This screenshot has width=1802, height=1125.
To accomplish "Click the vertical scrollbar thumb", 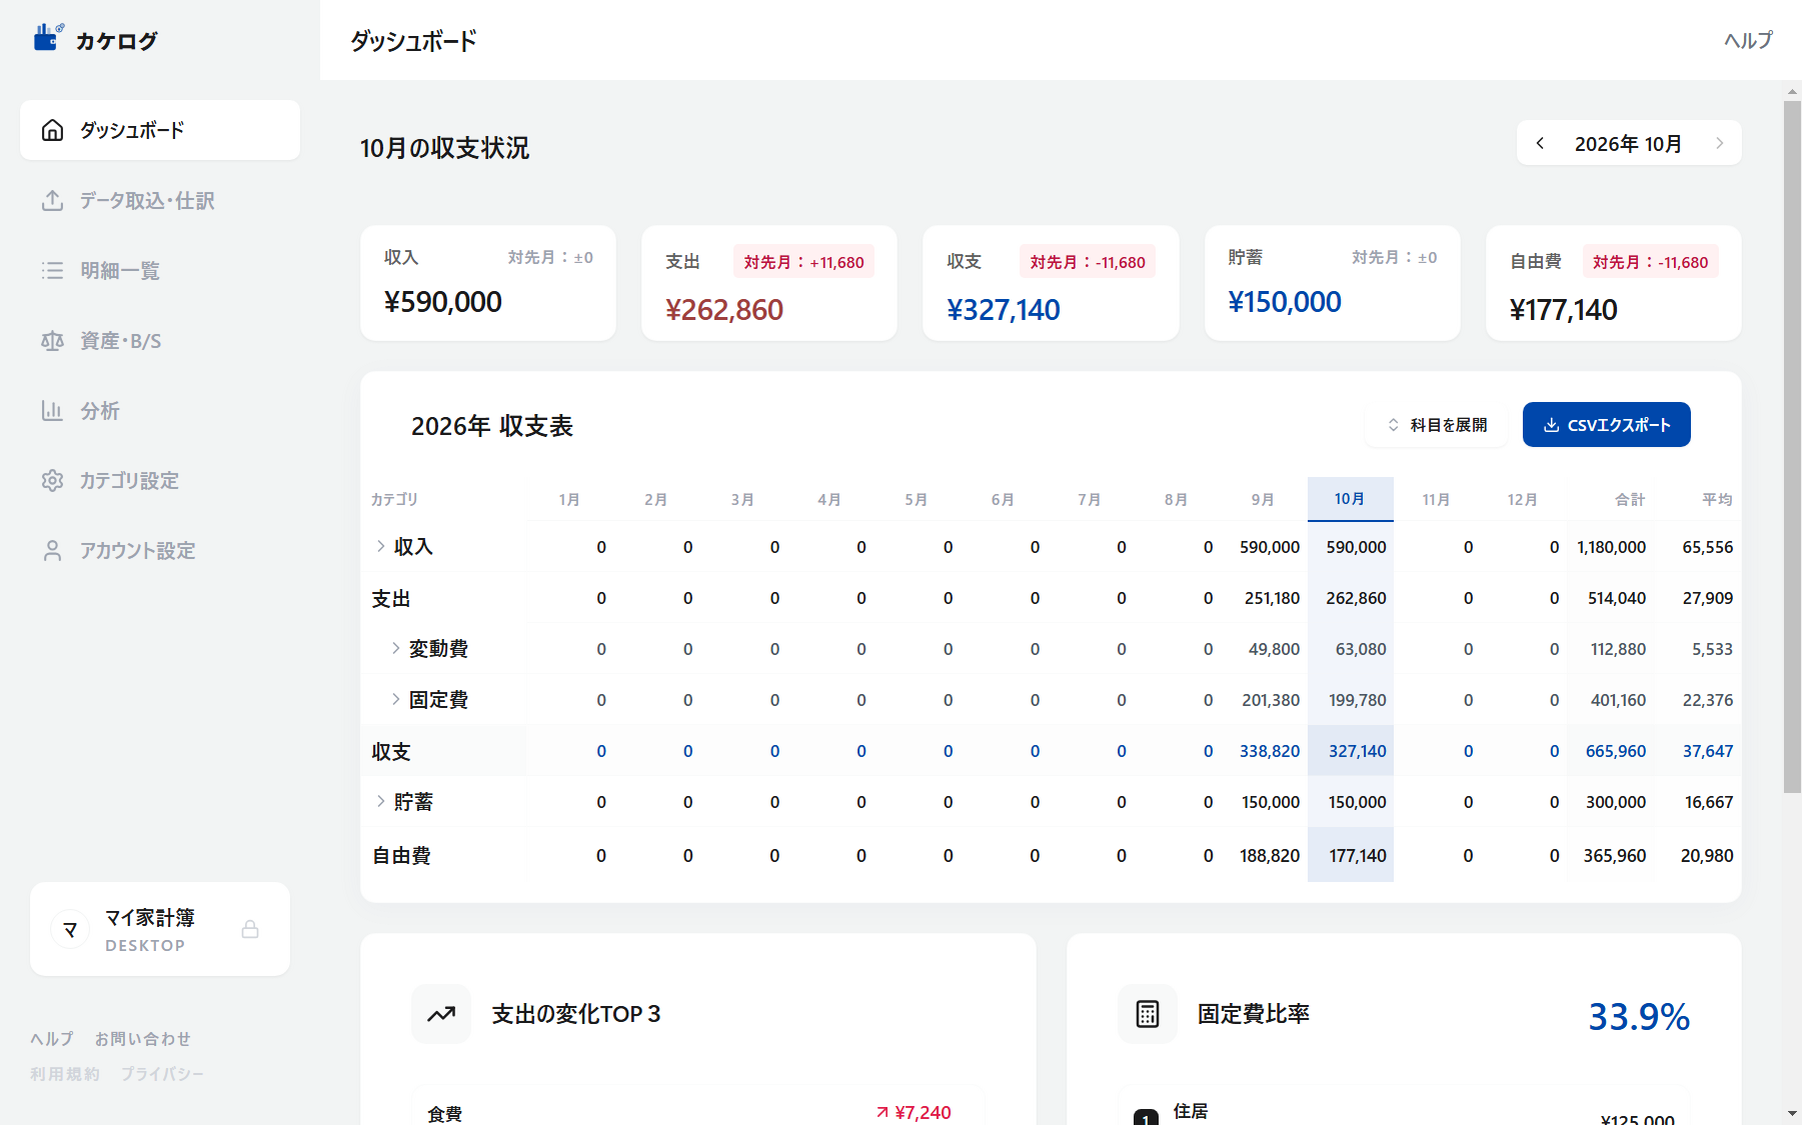I will (1792, 447).
